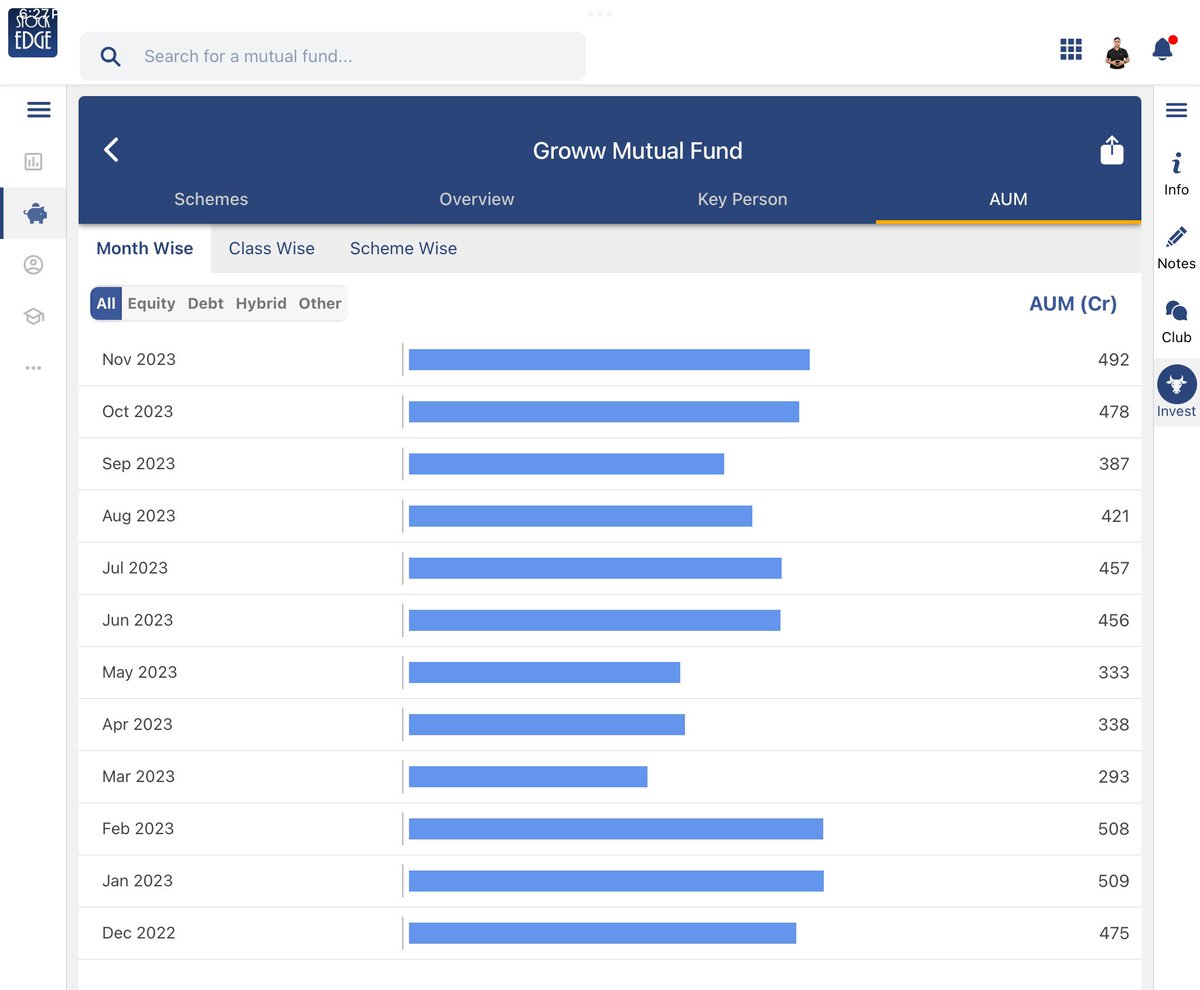Open the account person sidebar icon
Screen dimensions: 1200x990
(34, 265)
